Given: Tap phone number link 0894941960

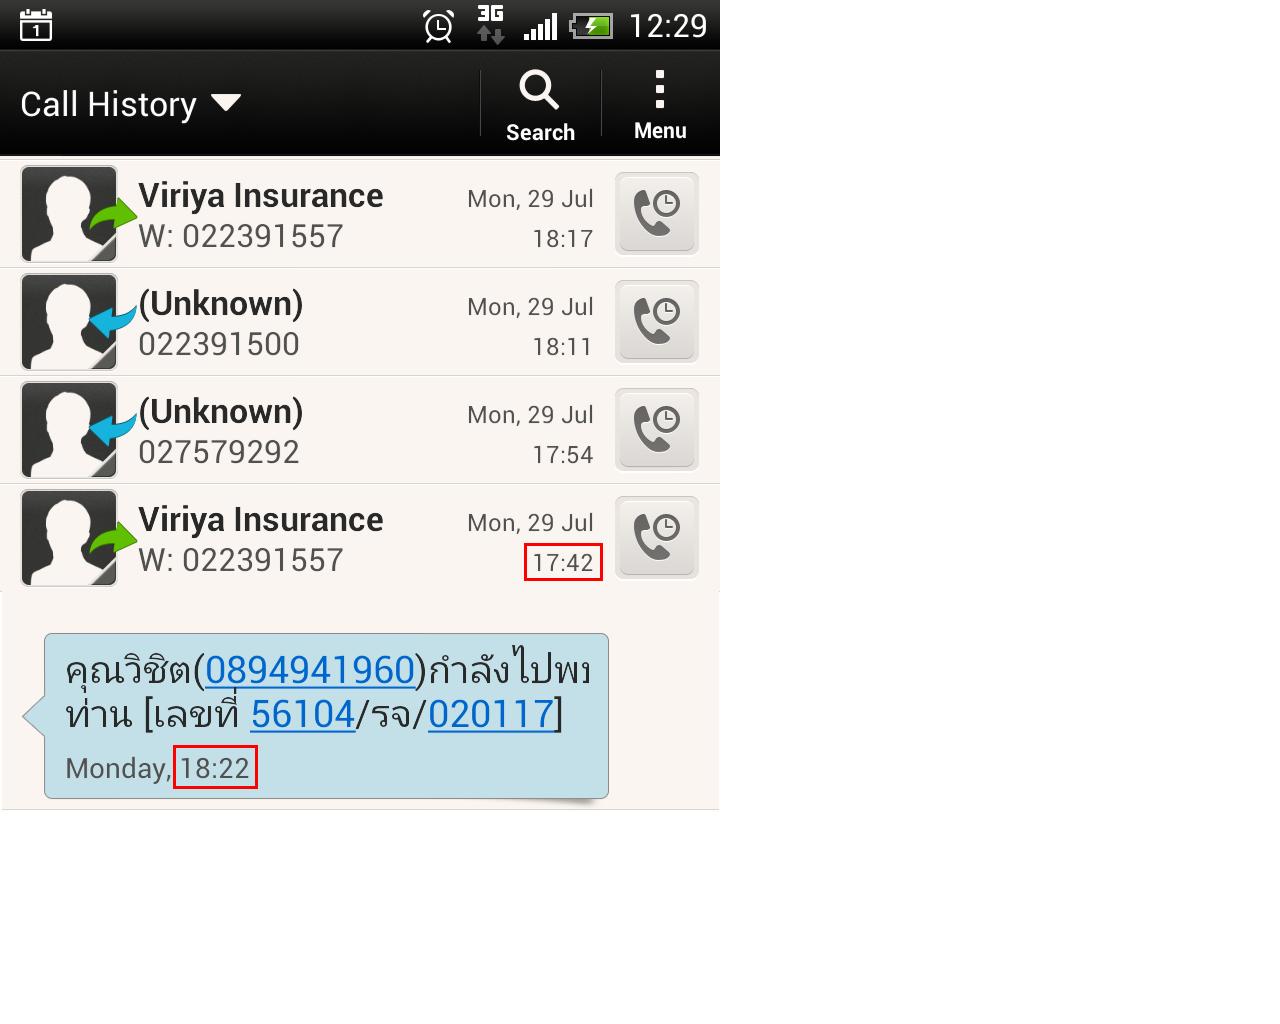Looking at the screenshot, I should coord(310,670).
